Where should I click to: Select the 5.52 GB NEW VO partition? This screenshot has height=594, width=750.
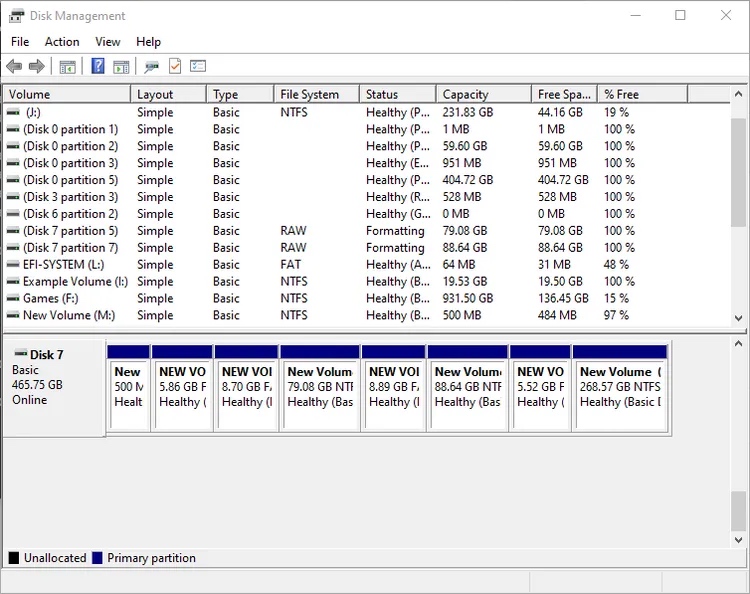pyautogui.click(x=540, y=387)
